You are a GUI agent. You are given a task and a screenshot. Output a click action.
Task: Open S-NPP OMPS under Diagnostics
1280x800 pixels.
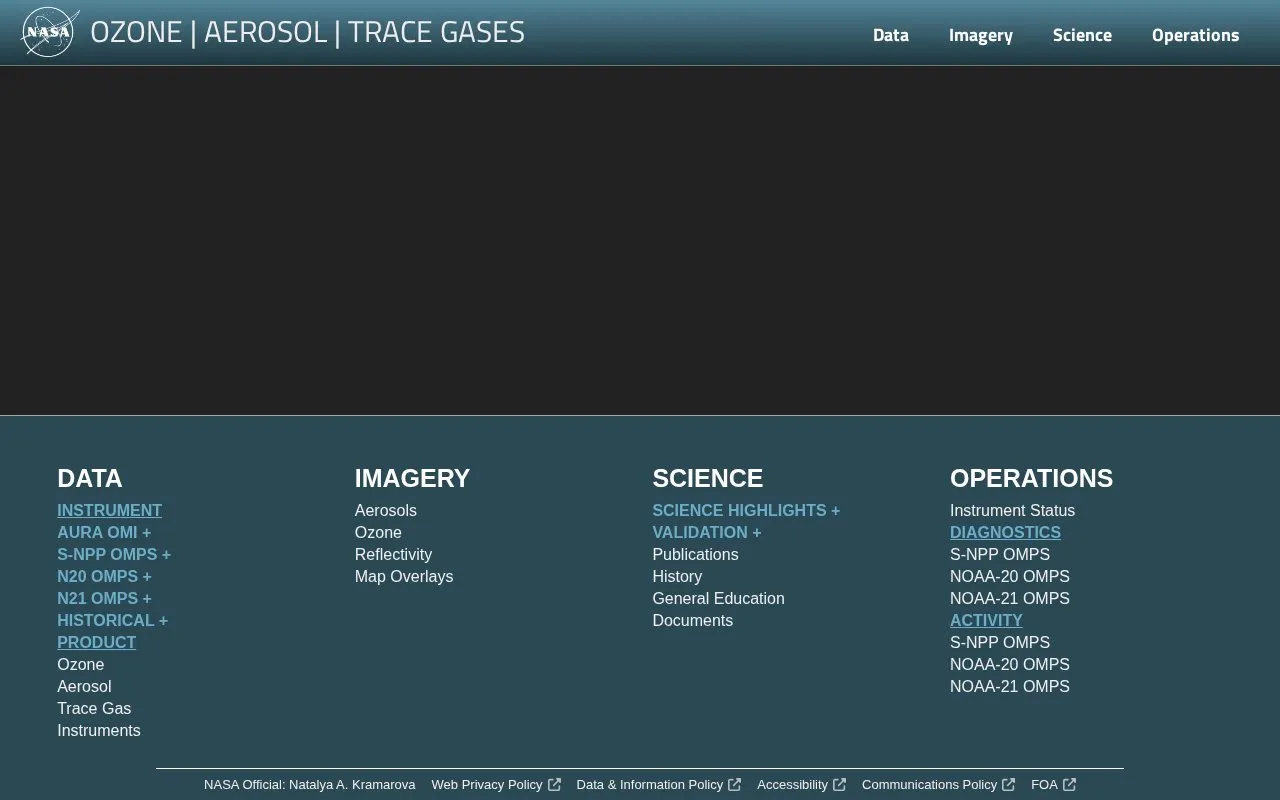click(x=1000, y=555)
